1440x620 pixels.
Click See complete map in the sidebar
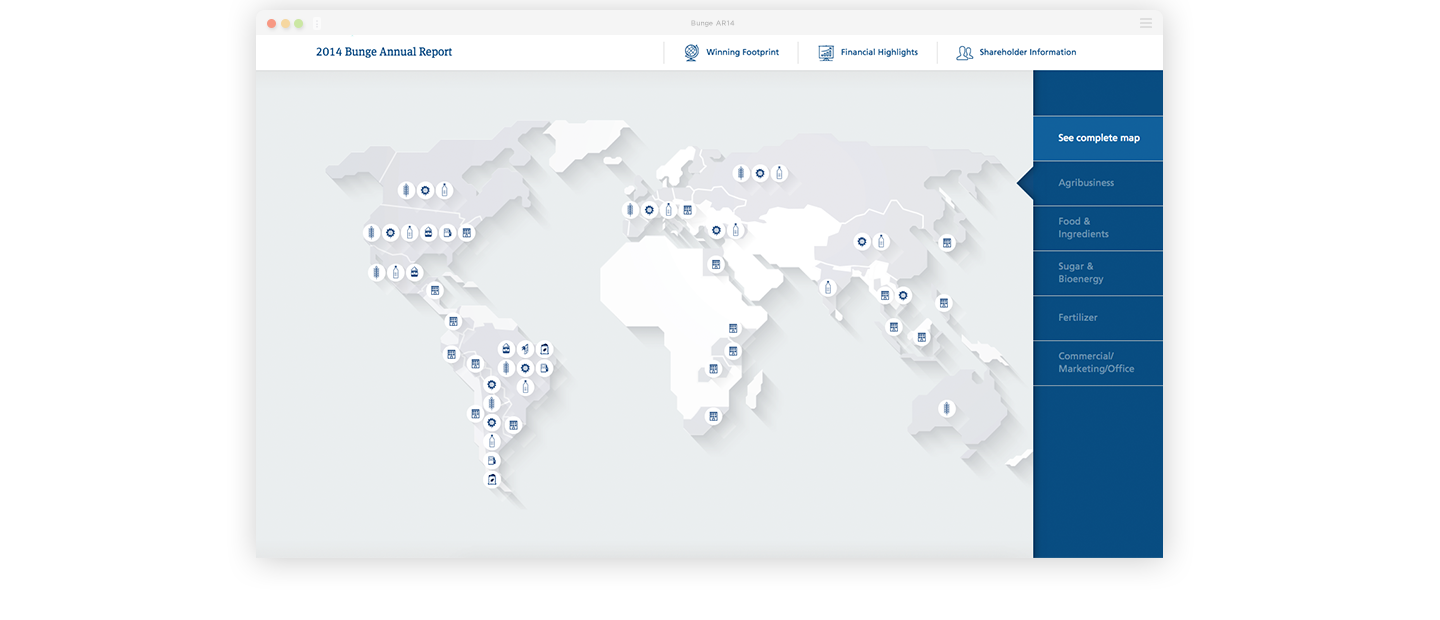click(x=1098, y=138)
